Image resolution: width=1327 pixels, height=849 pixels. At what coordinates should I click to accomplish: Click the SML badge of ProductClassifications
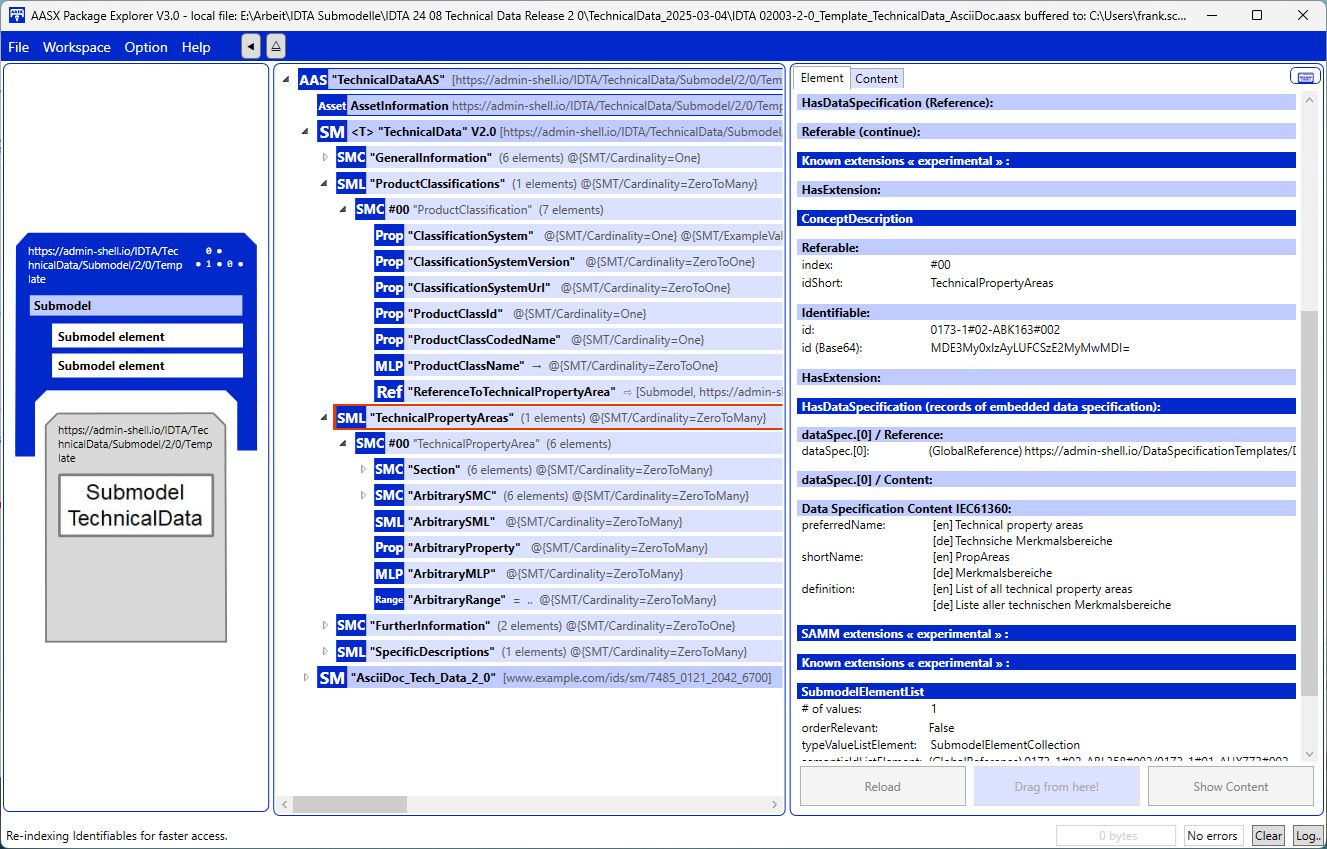pyautogui.click(x=351, y=184)
